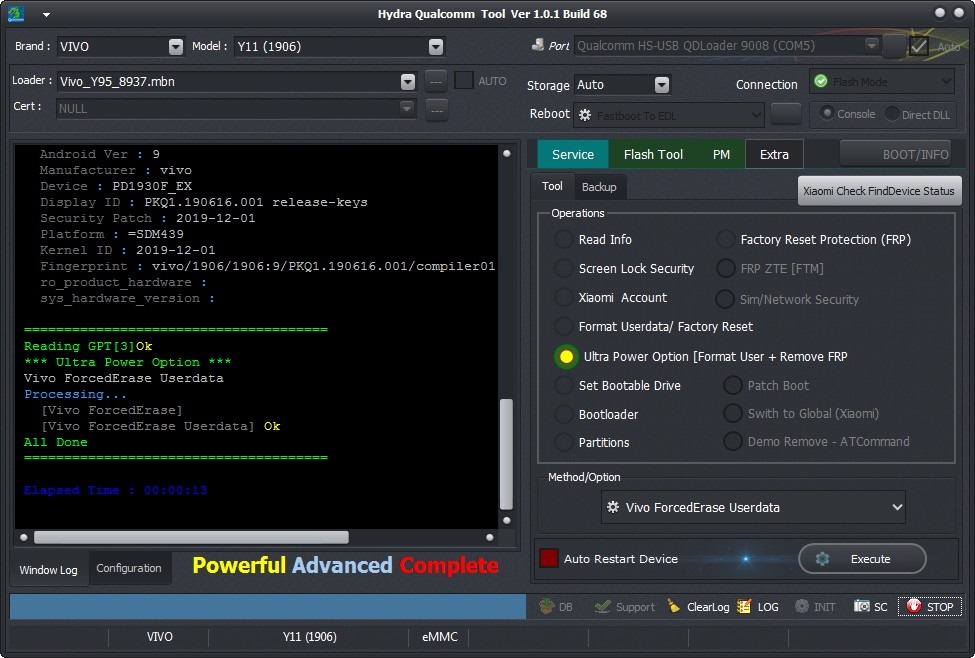This screenshot has height=658, width=975.
Task: Select the Tool sub-tab
Action: point(552,186)
